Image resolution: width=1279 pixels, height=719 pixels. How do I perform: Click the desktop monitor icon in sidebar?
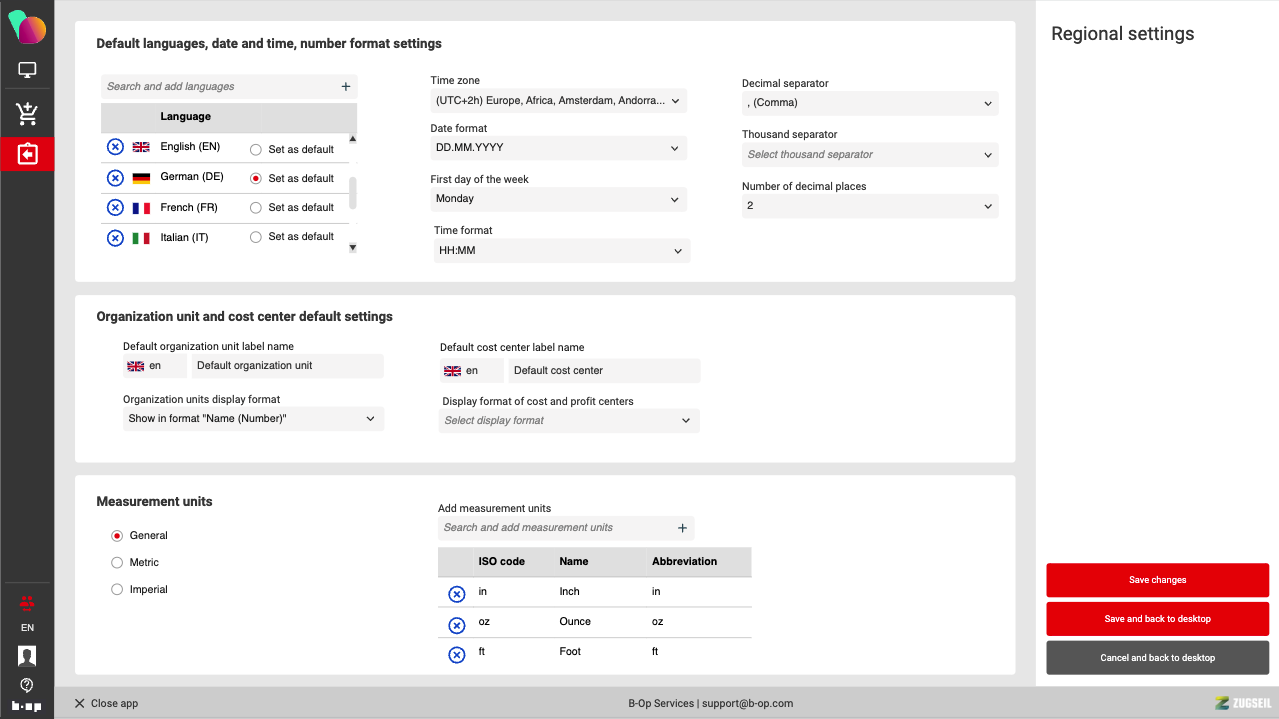(x=27, y=71)
